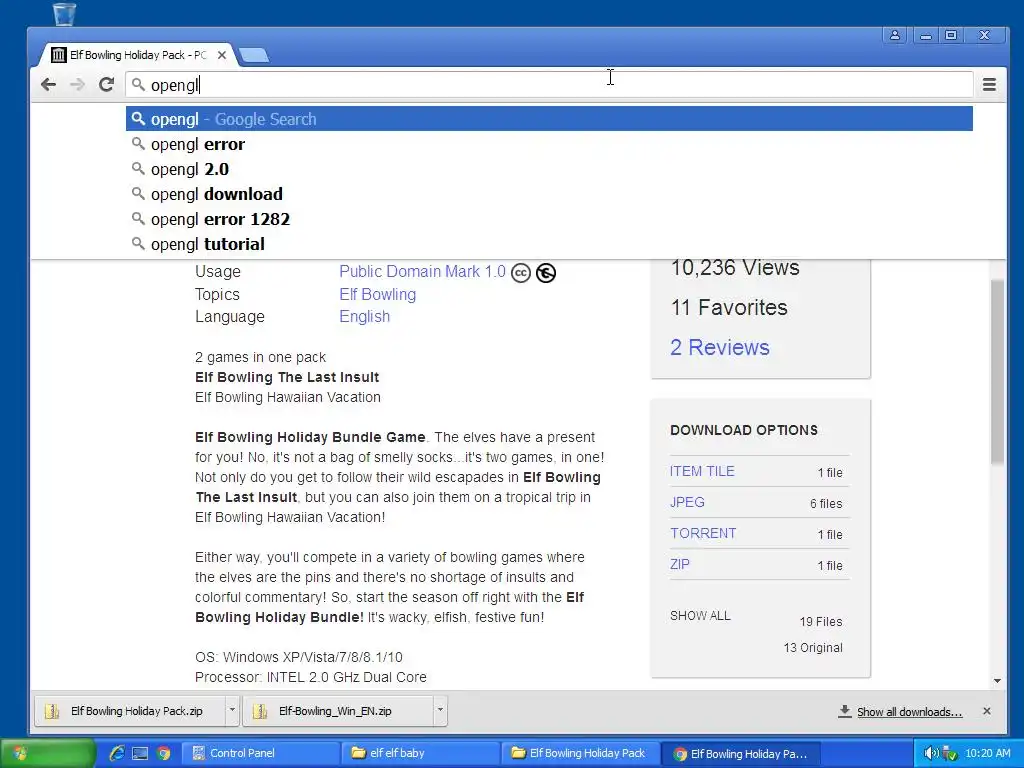Launch Internet Explorer from quick launch
Screen dimensions: 1024x768
click(x=117, y=753)
